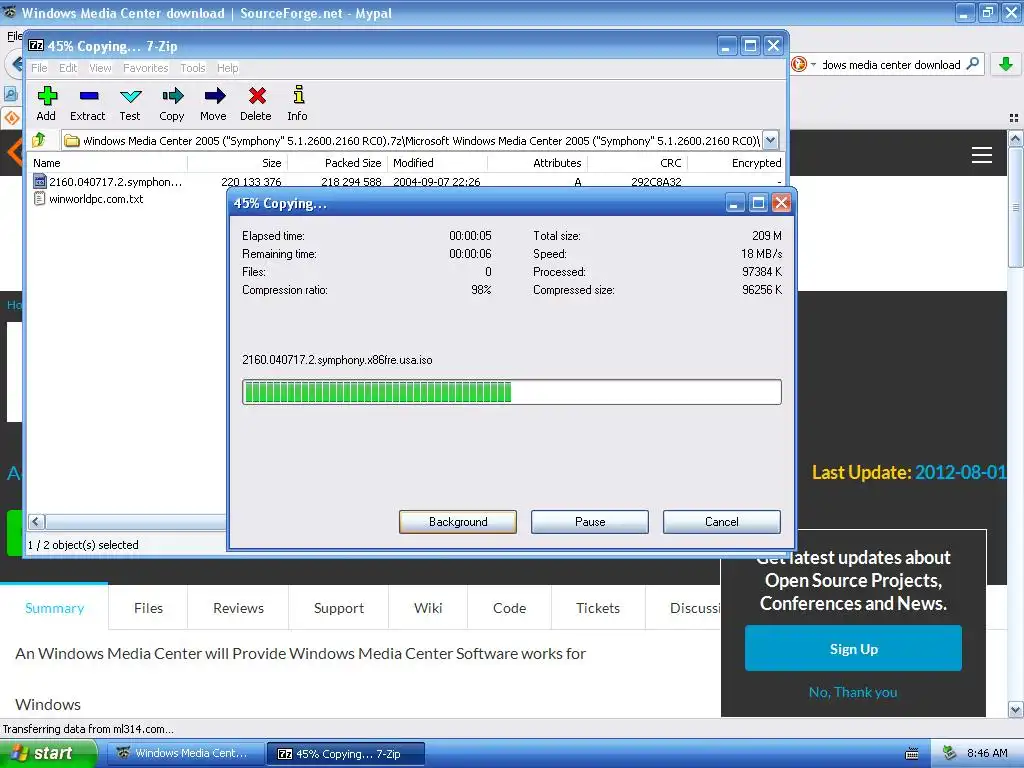Sort by the Name column header
The width and height of the screenshot is (1024, 768).
click(x=108, y=163)
